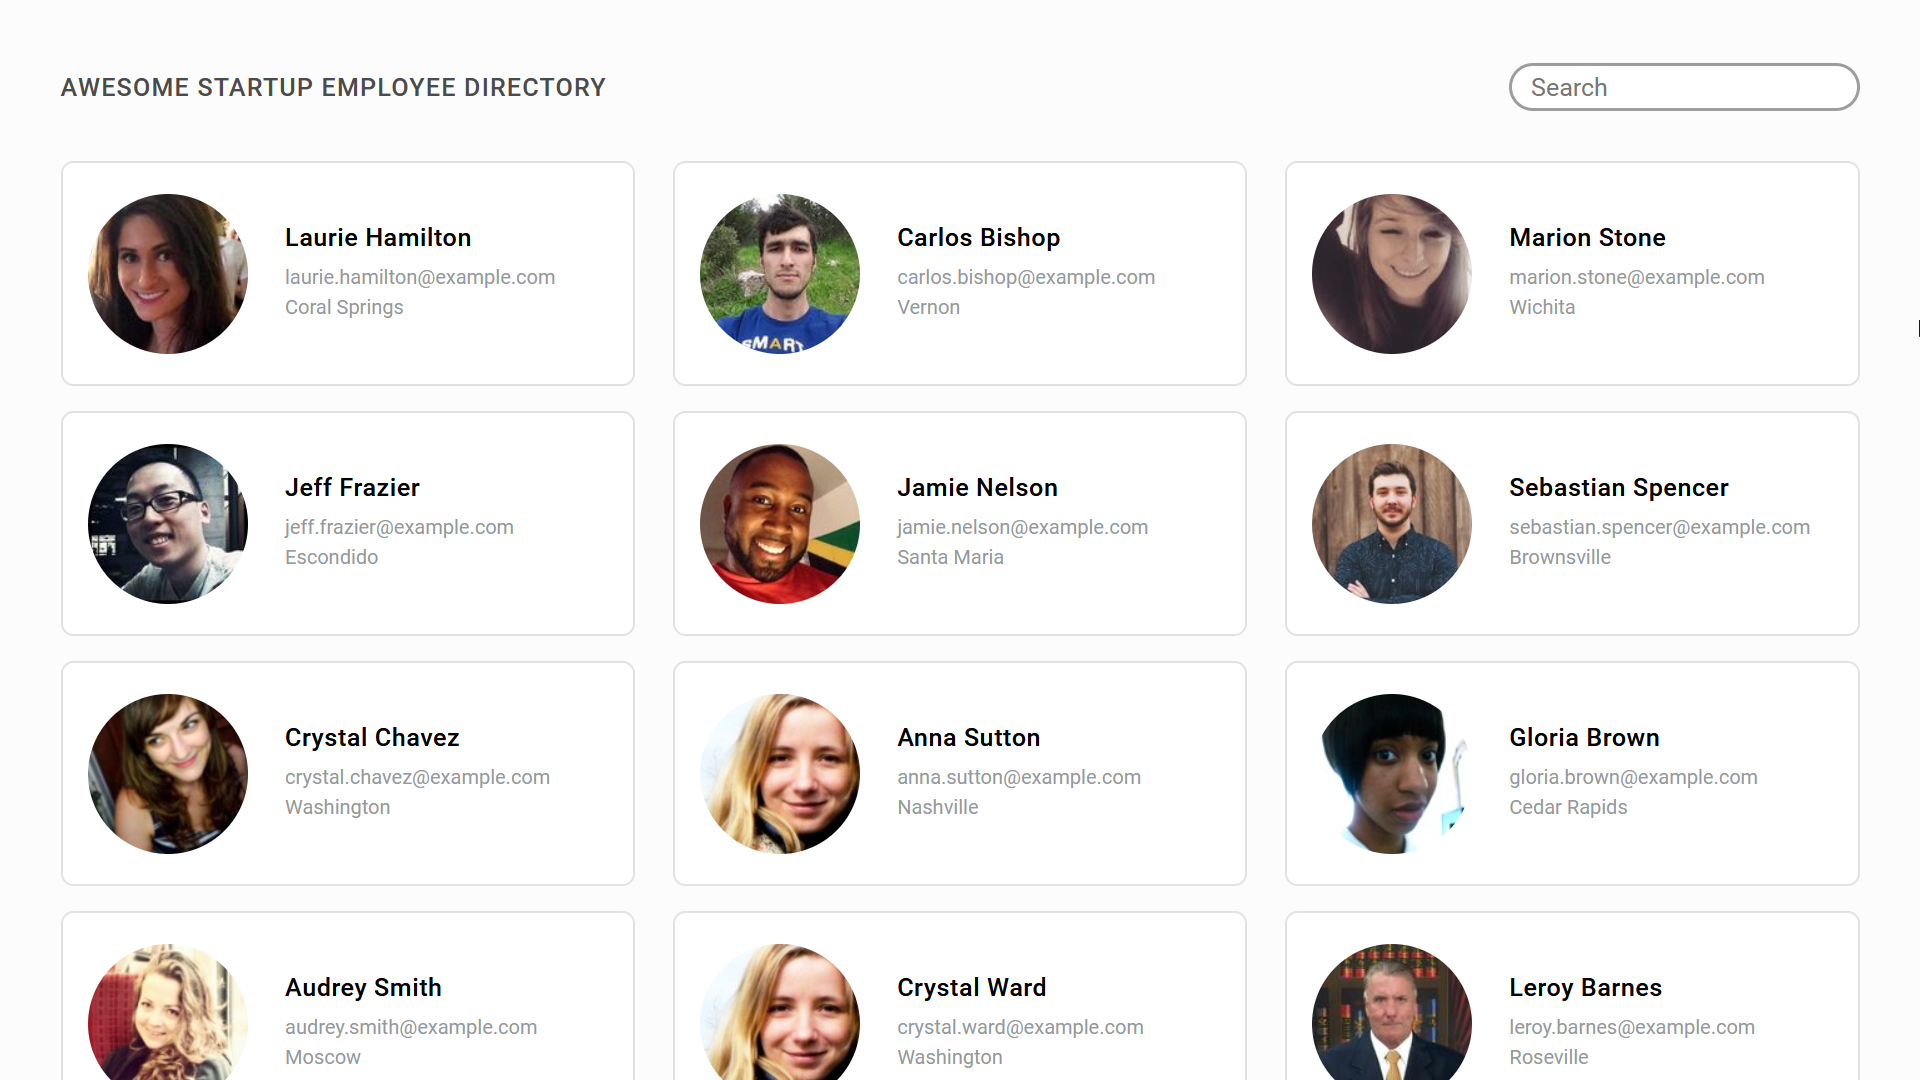Click gloria.brown@example.com address
This screenshot has height=1080, width=1920.
(1633, 777)
